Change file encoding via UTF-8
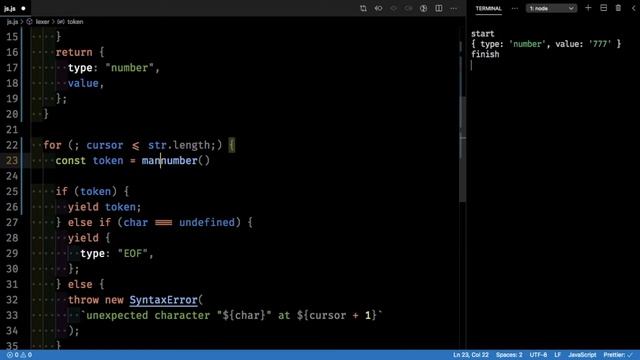 (538, 355)
